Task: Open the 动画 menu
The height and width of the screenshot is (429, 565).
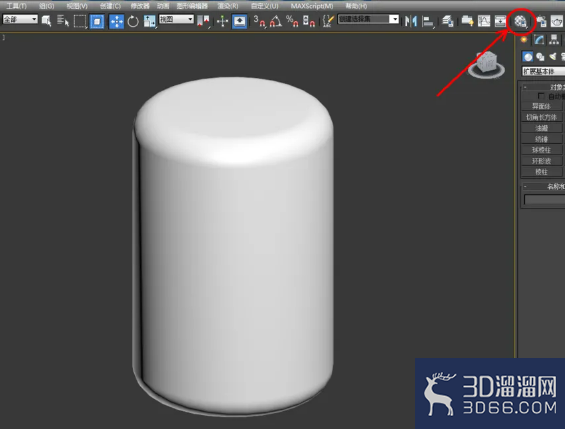Action: (163, 6)
